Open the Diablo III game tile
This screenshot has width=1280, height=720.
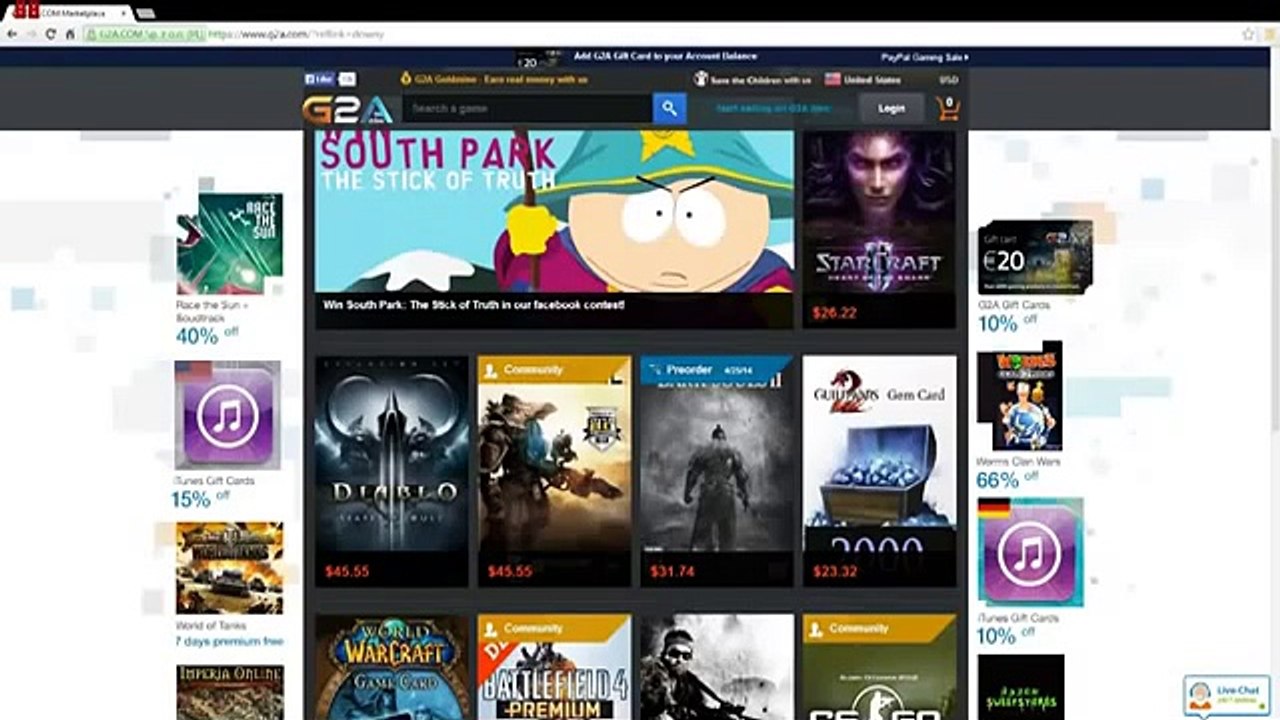click(392, 471)
